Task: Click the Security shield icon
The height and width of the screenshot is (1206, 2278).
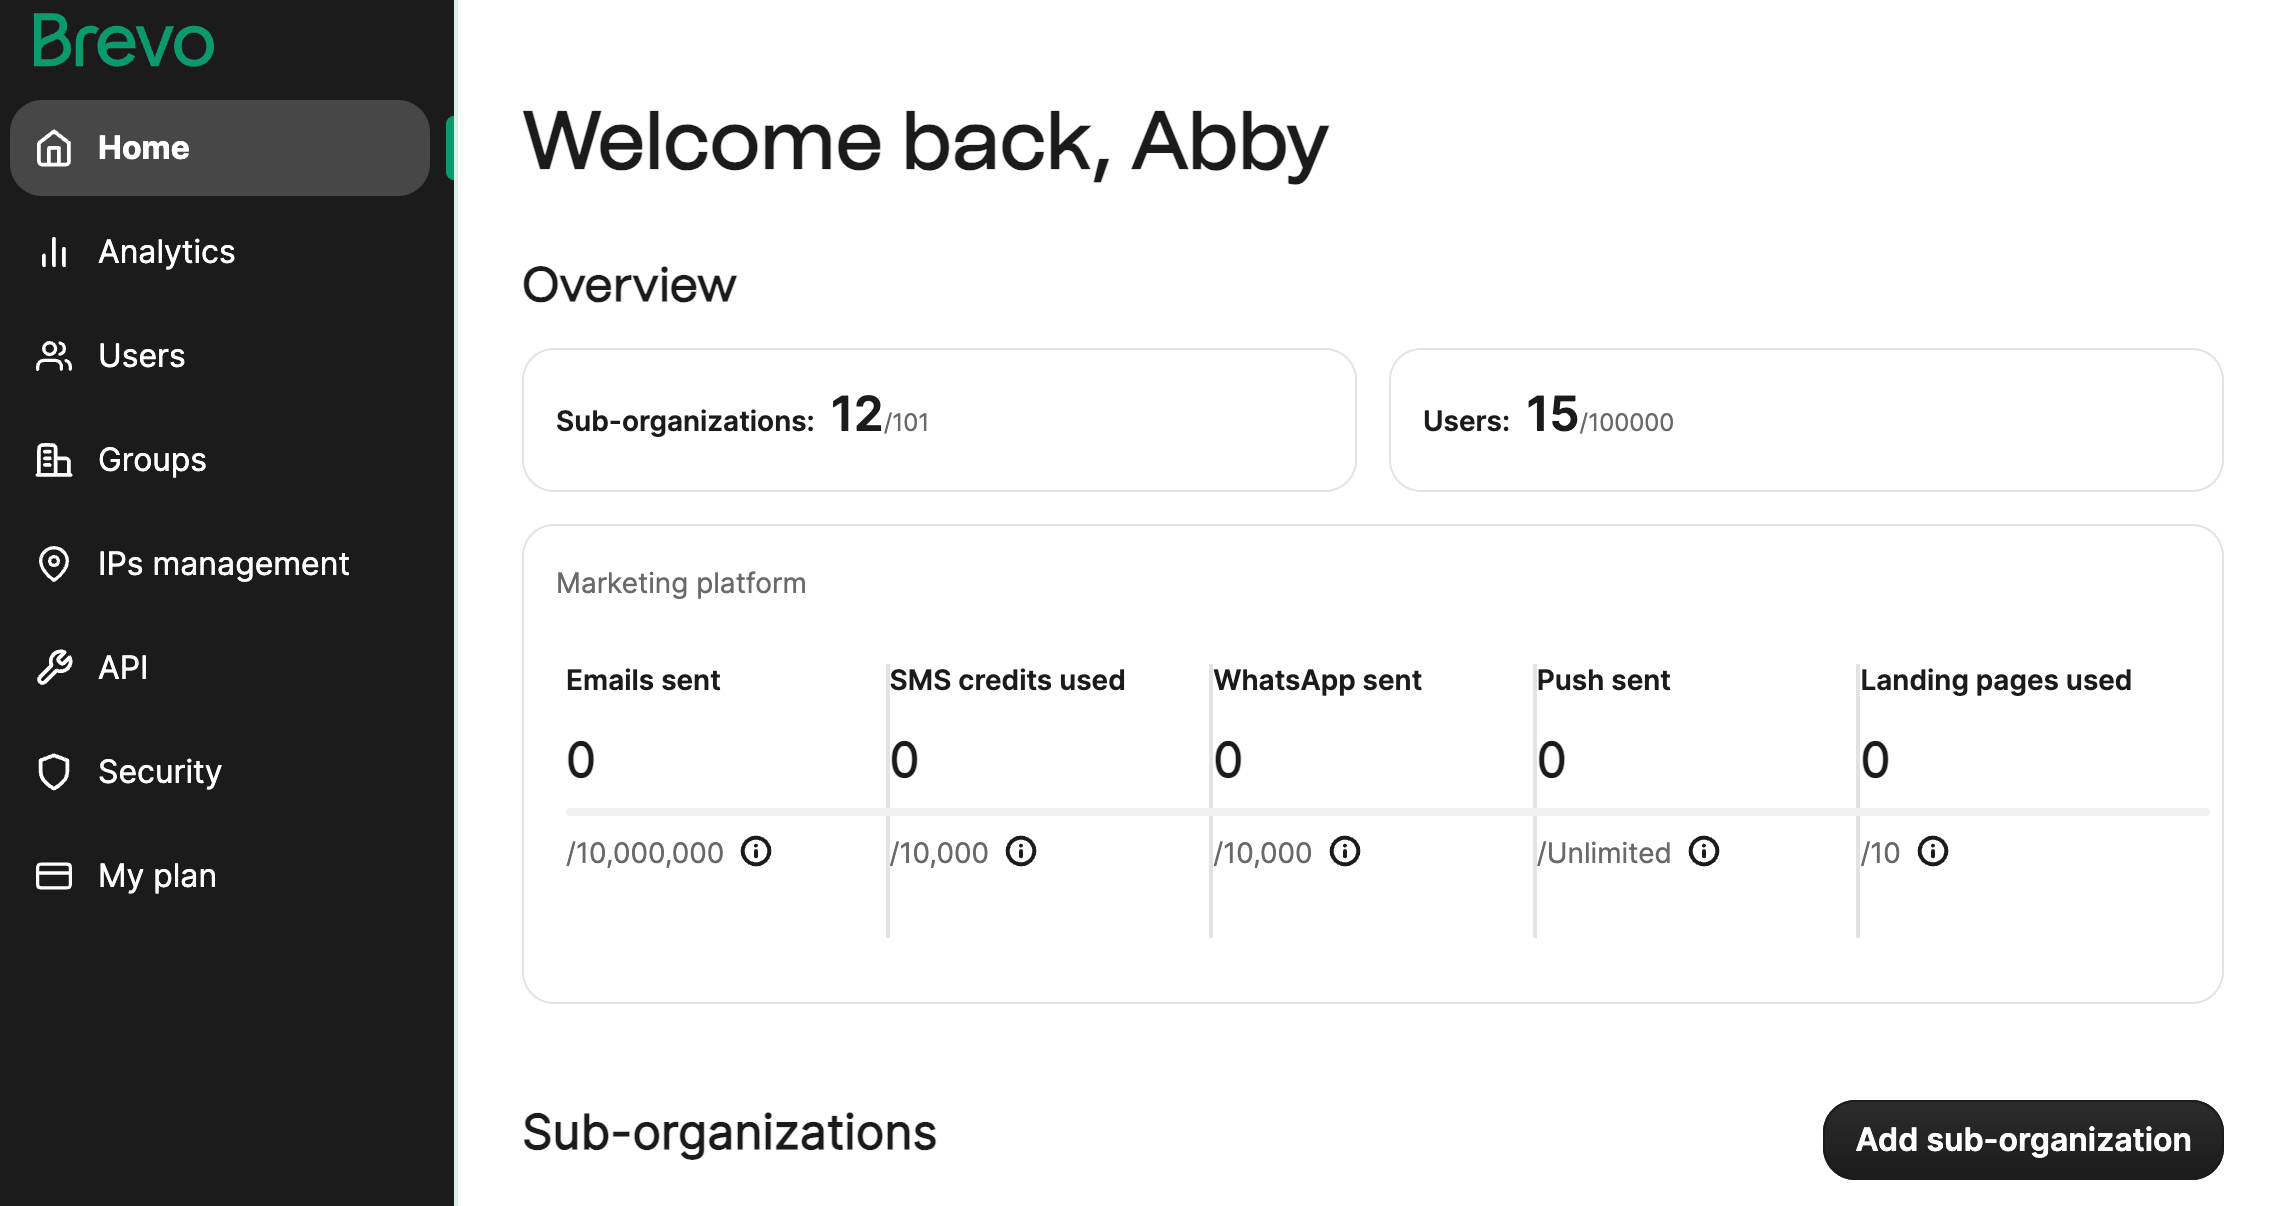Action: (x=54, y=772)
